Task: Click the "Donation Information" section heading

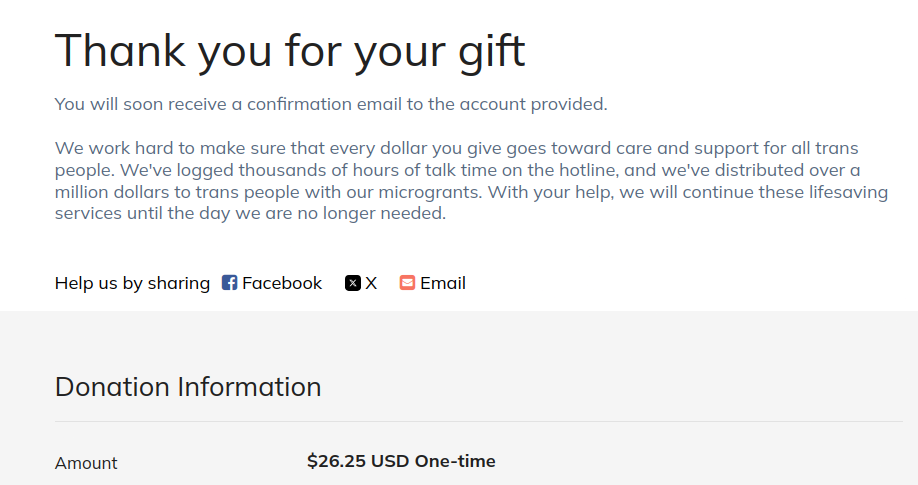Action: pos(188,387)
